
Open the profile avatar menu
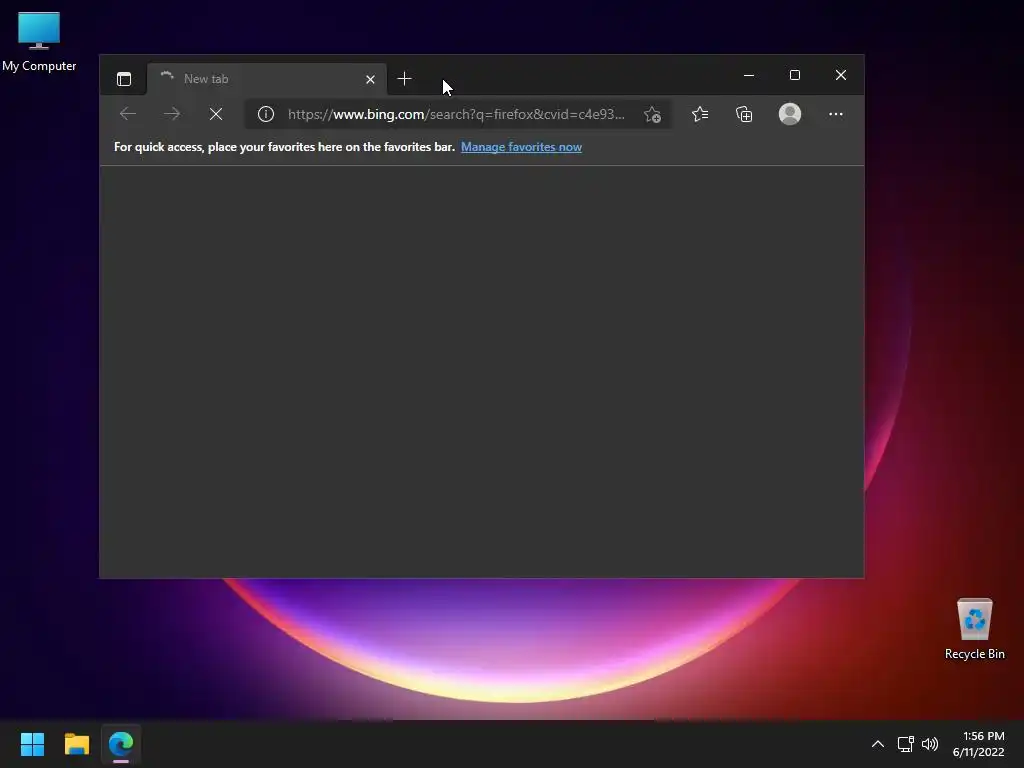click(x=790, y=114)
